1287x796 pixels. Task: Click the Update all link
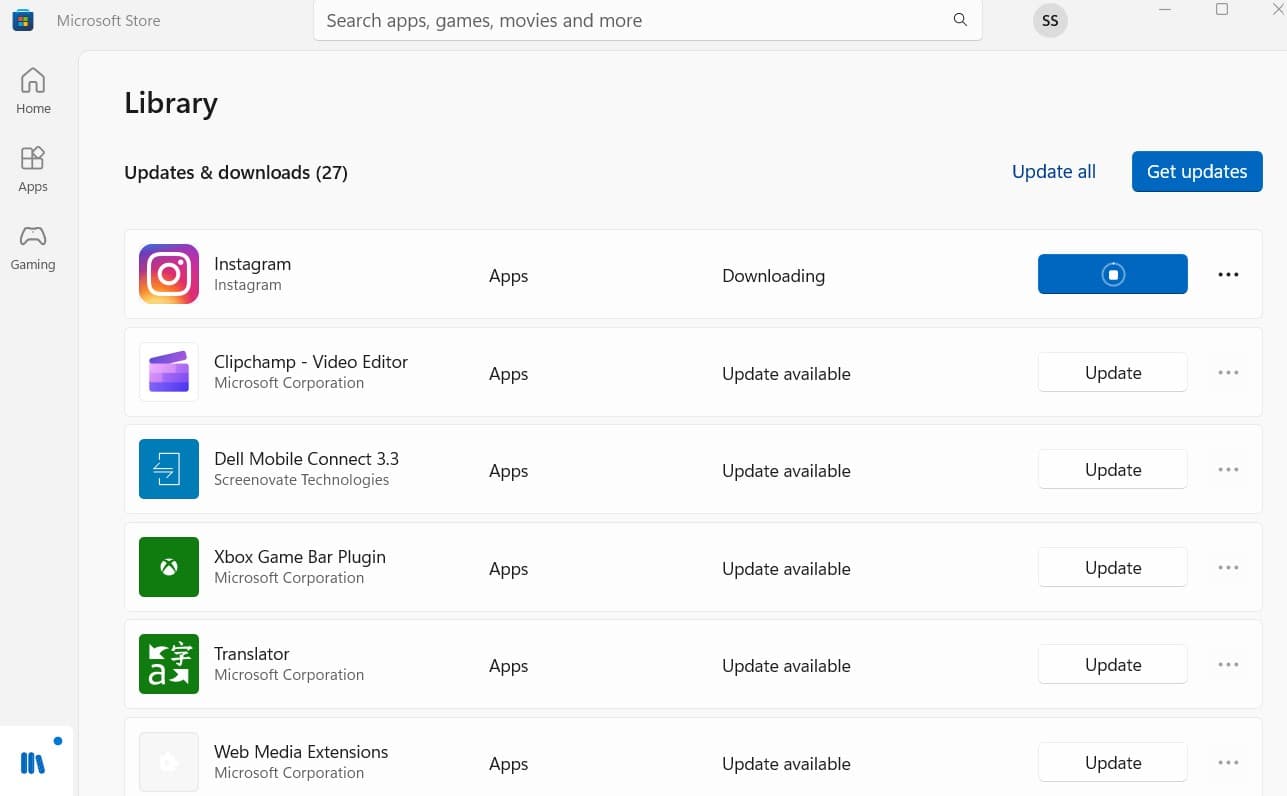point(1053,172)
